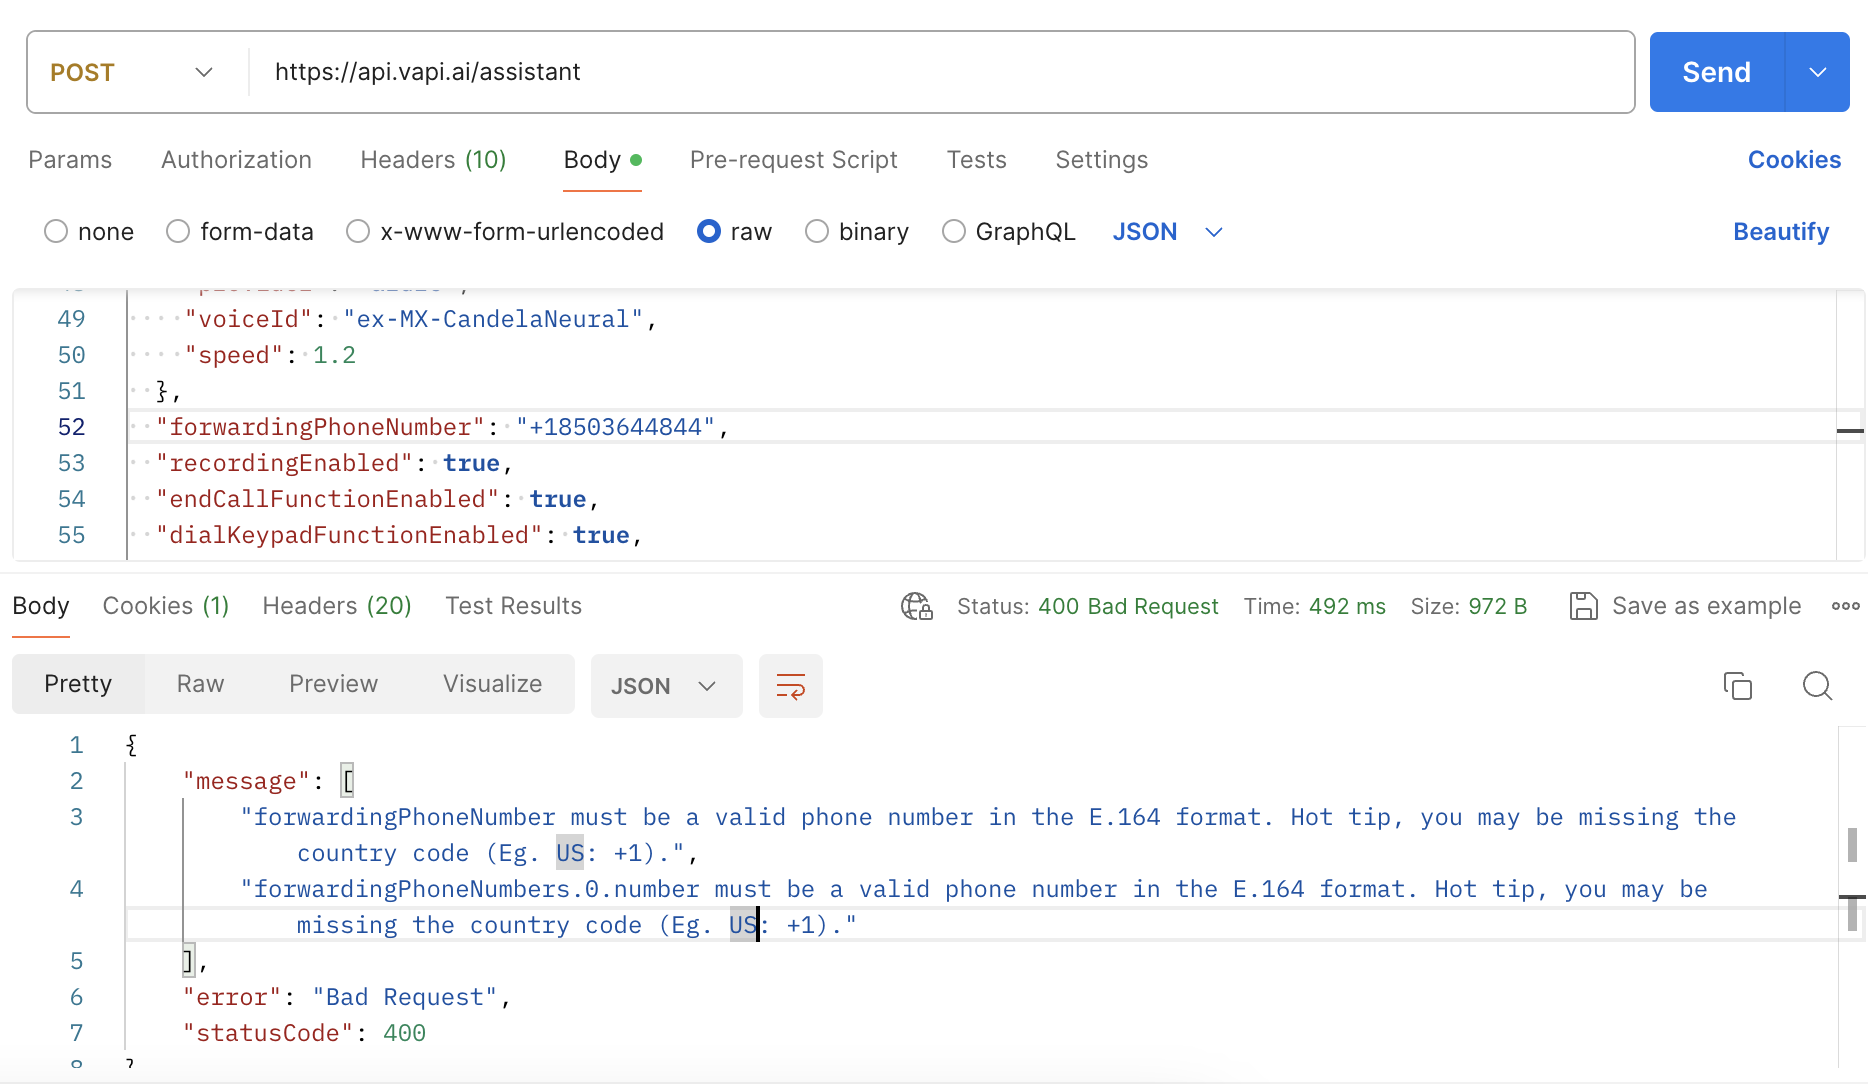Toggle line wrapping in the response viewer
This screenshot has height=1084, width=1868.
[x=790, y=686]
